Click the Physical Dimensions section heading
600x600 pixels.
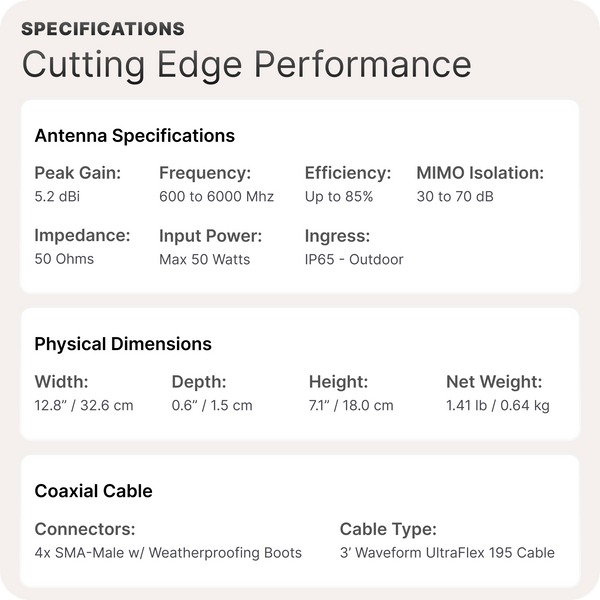[x=123, y=344]
